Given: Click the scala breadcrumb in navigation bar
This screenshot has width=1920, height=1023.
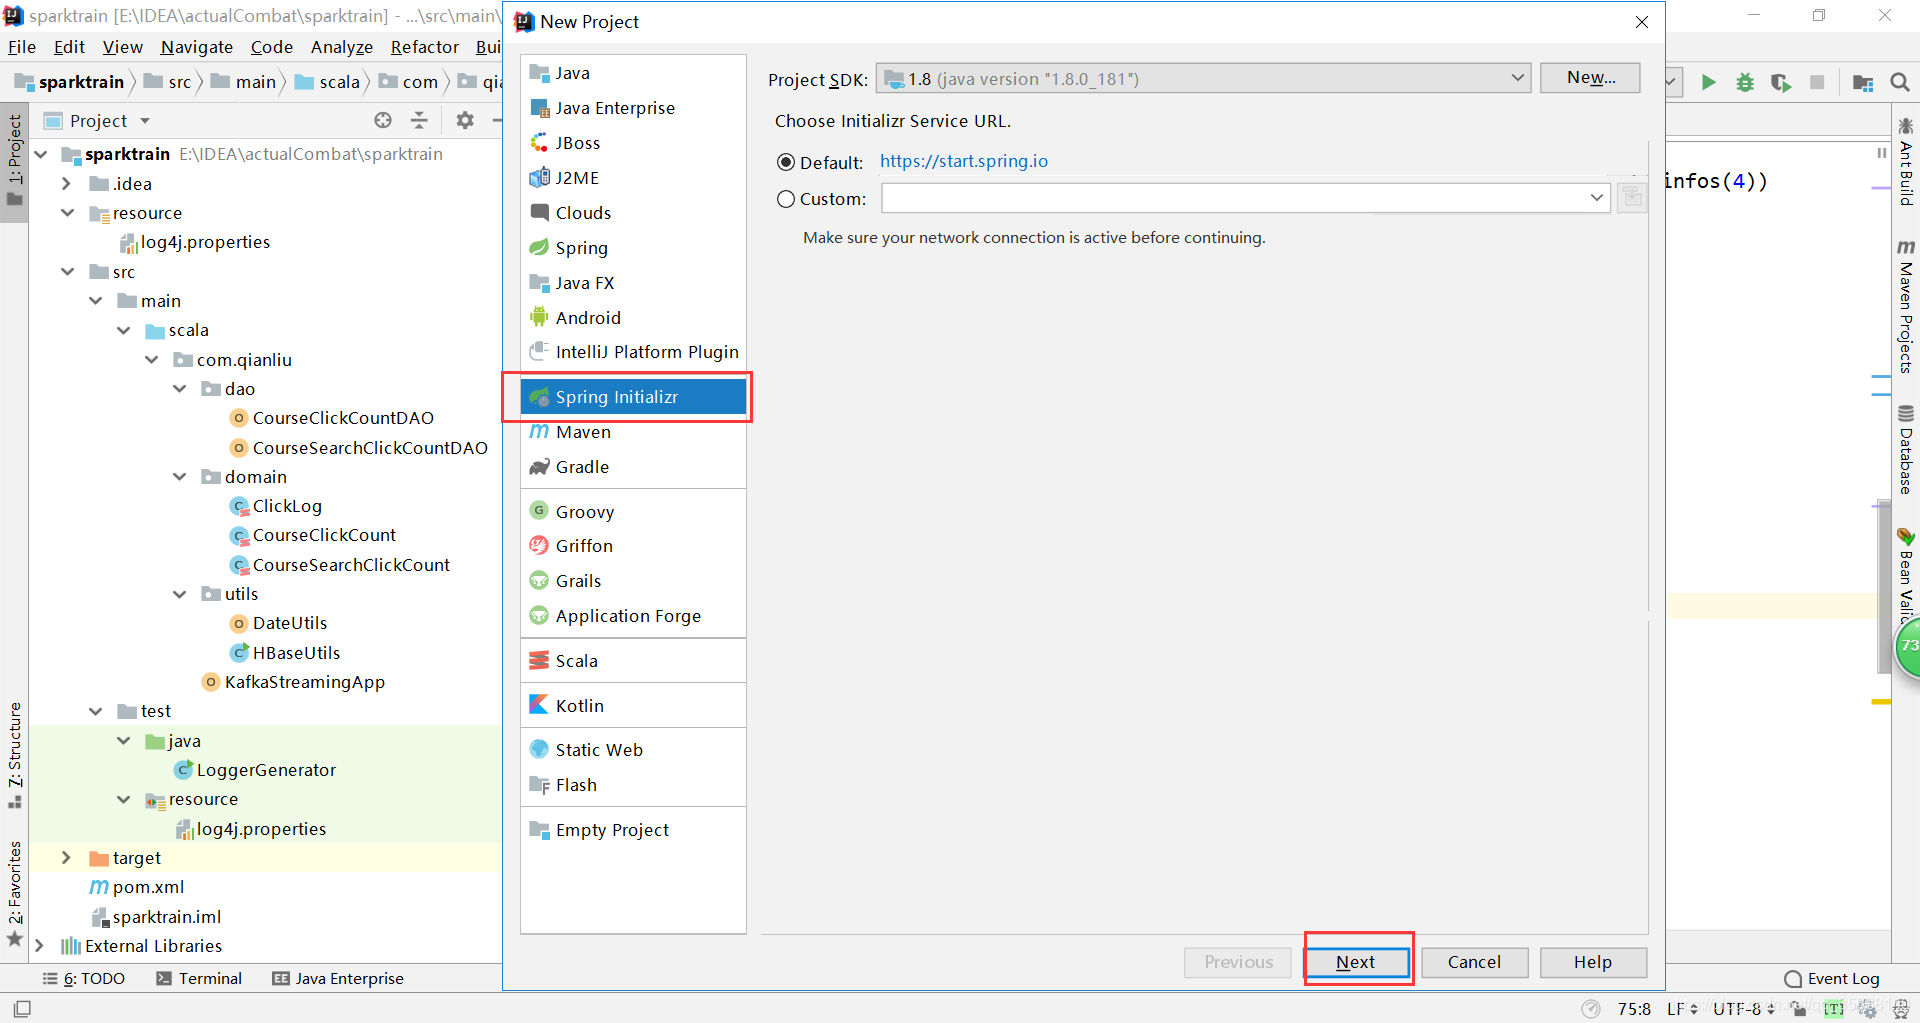Looking at the screenshot, I should tap(328, 82).
